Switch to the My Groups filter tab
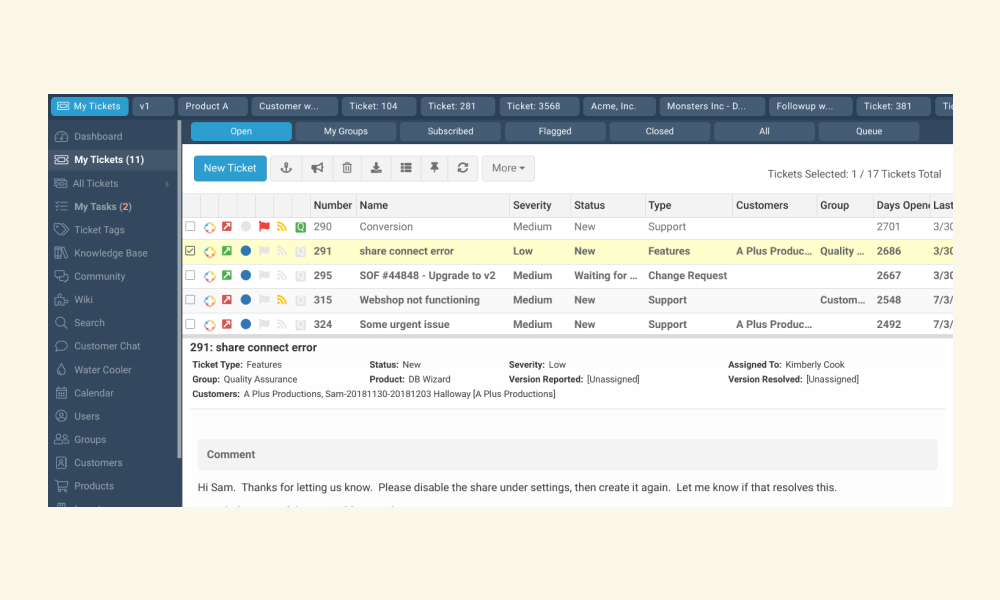This screenshot has height=600, width=1000. click(x=346, y=131)
